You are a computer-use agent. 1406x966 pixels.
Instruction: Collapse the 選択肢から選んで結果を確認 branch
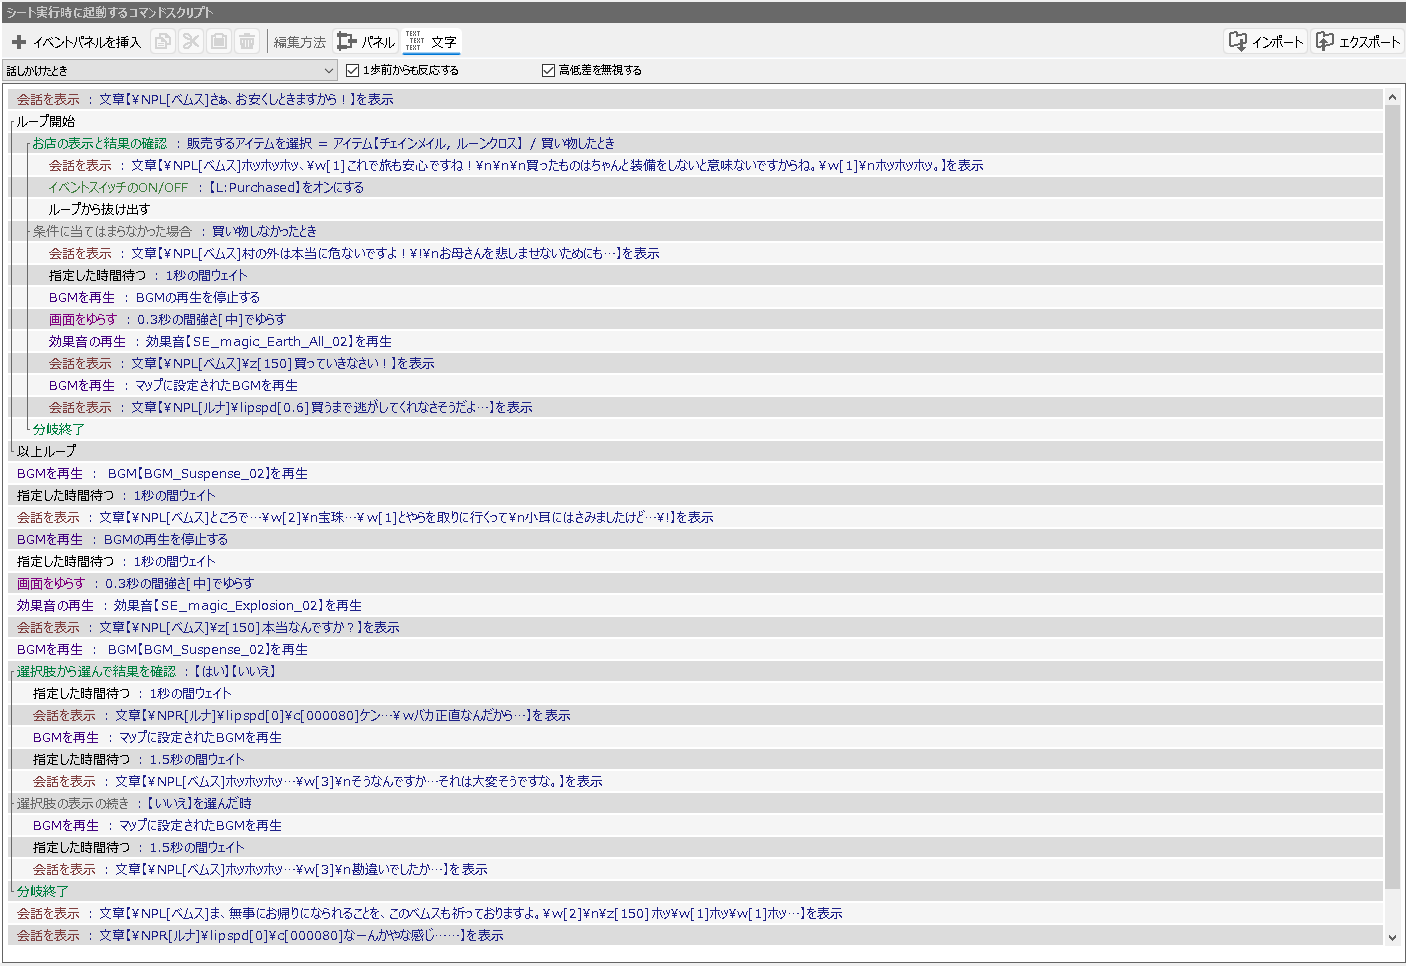click(x=12, y=672)
